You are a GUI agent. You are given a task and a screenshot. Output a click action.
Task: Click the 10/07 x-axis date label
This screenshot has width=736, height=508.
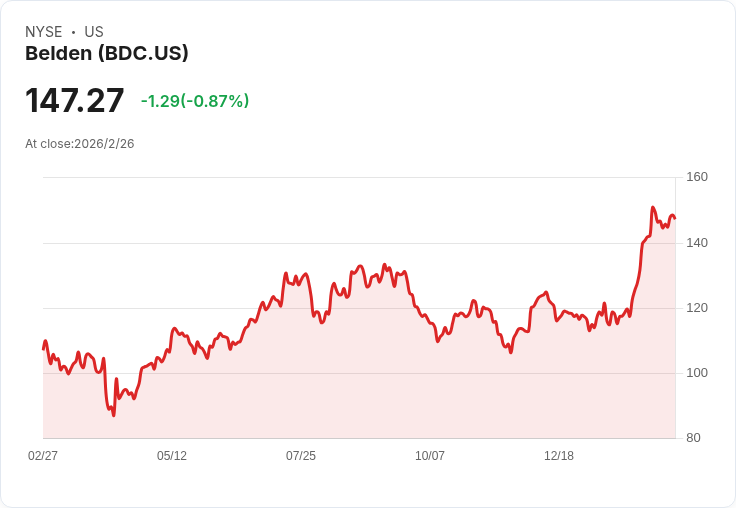(x=429, y=455)
